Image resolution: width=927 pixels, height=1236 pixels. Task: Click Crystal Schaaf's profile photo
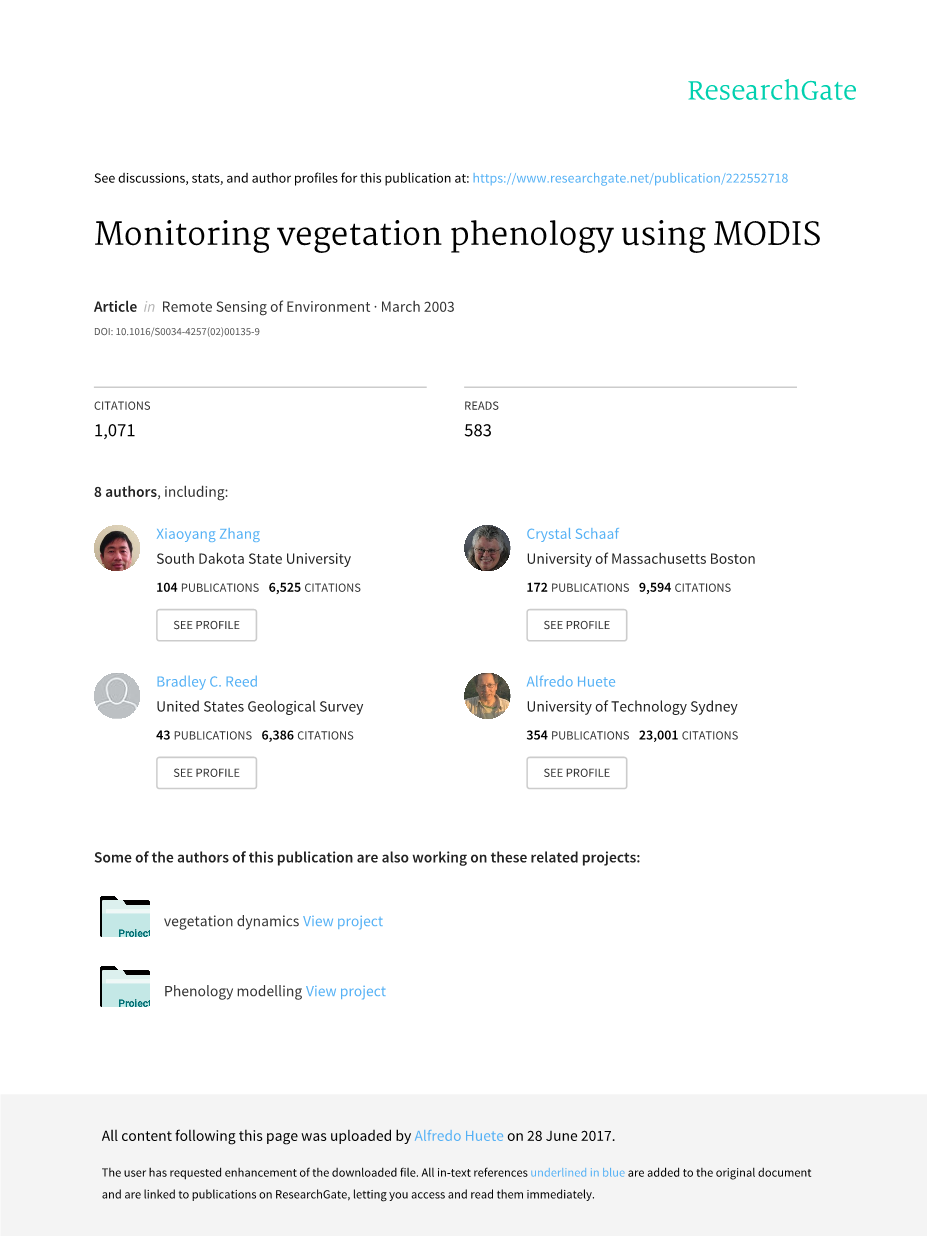pos(487,548)
